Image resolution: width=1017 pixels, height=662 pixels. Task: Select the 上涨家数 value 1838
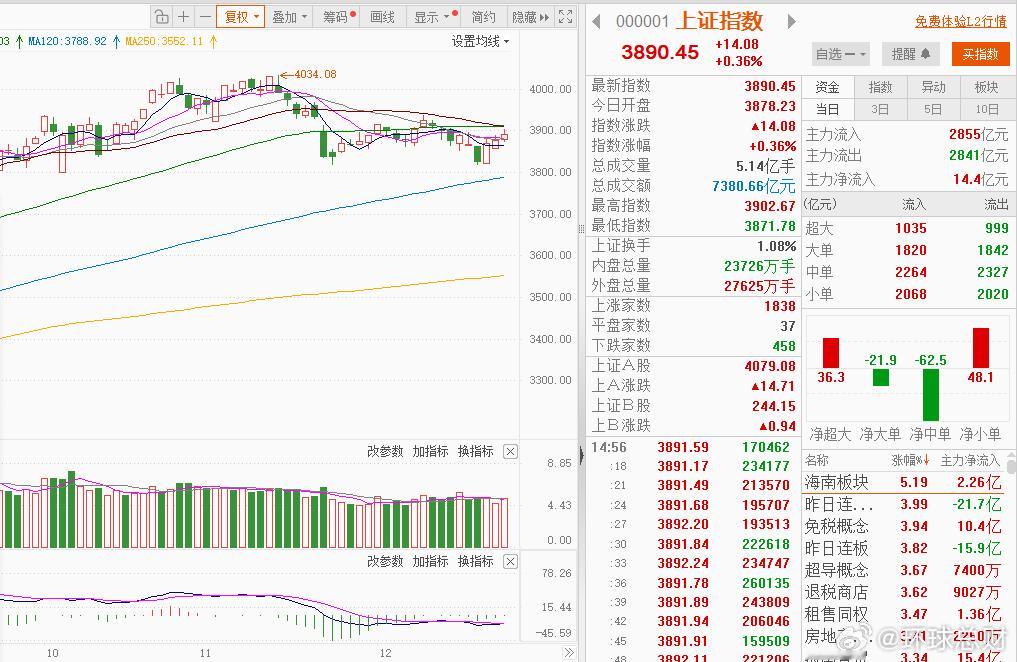click(x=780, y=306)
